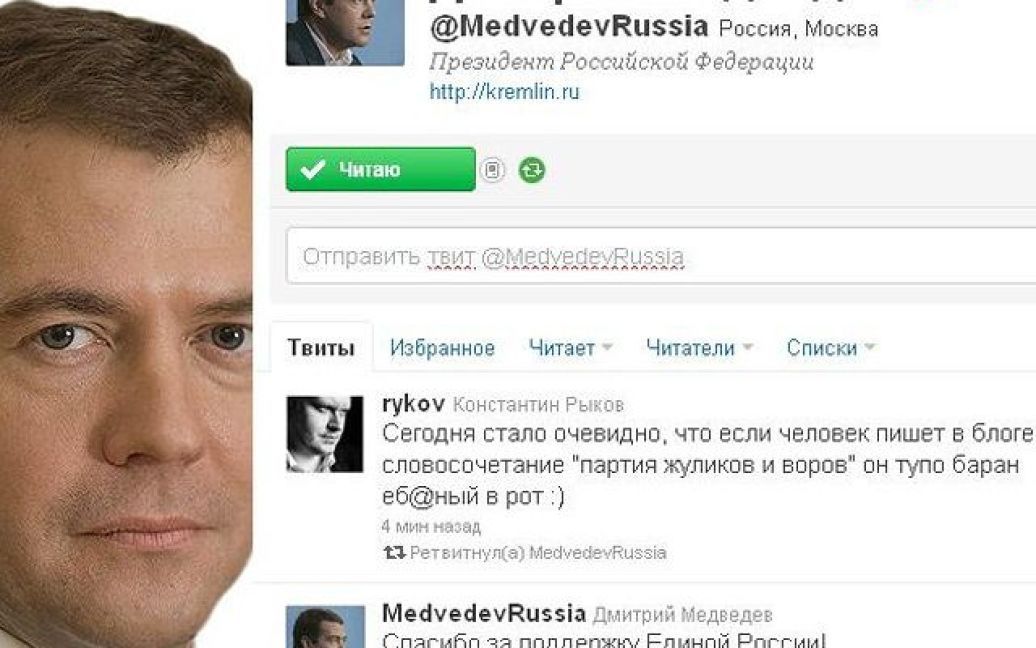Click the checkmark on the Читаю button
This screenshot has height=648, width=1036.
click(312, 169)
